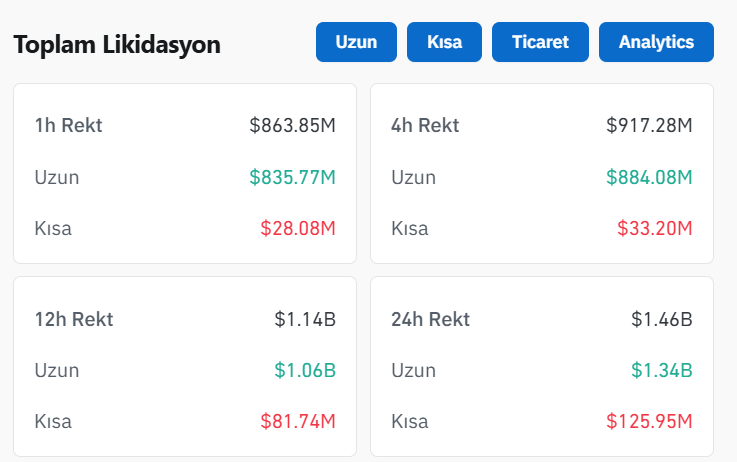
Task: Click the $1.06B long value
Action: pyautogui.click(x=305, y=370)
